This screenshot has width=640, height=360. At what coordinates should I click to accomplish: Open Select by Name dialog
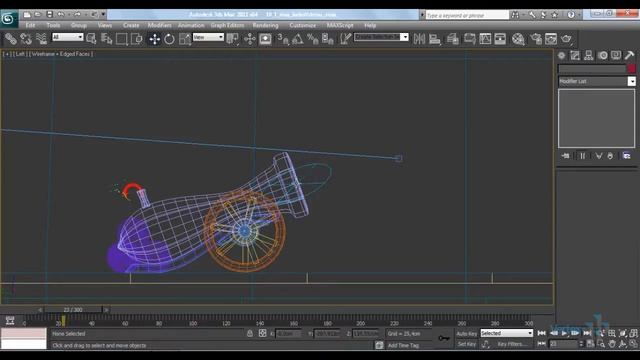pyautogui.click(x=107, y=39)
